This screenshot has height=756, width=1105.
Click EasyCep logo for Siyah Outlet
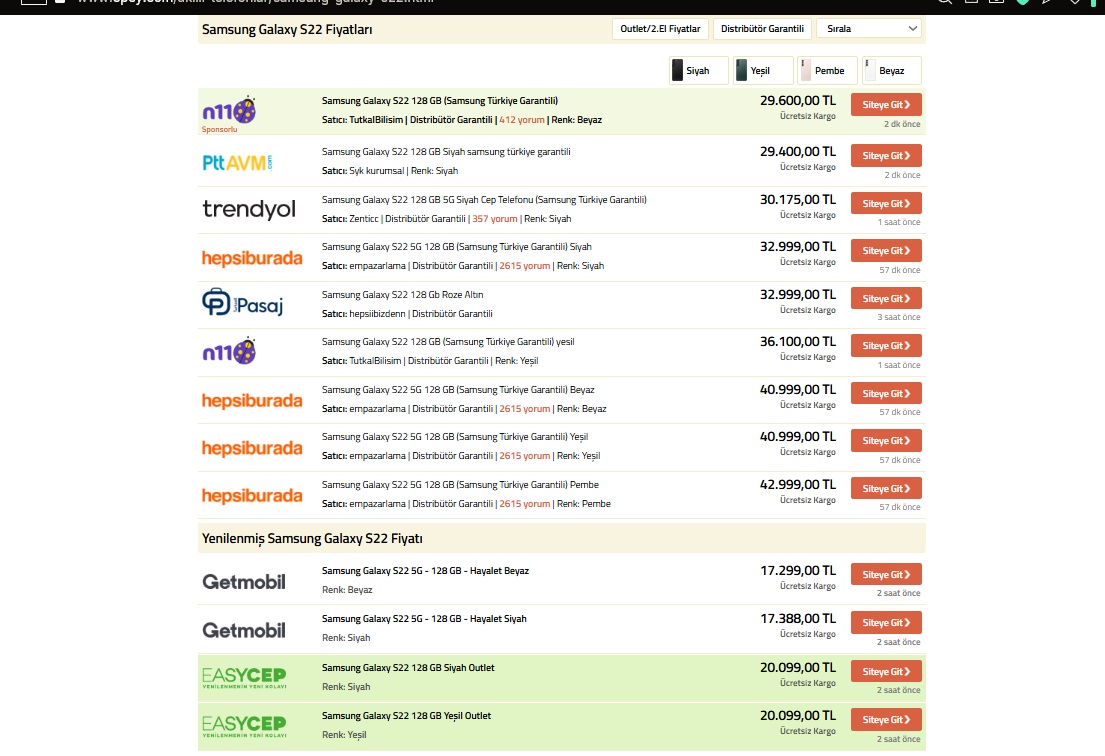244,678
